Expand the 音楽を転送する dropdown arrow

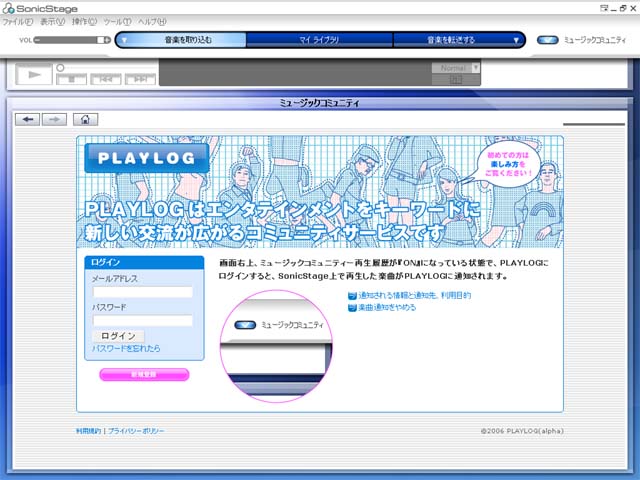(516, 40)
